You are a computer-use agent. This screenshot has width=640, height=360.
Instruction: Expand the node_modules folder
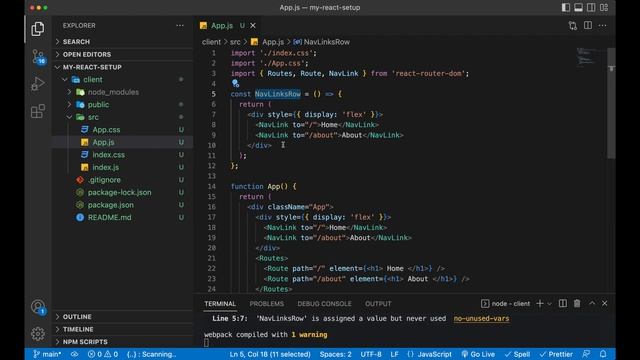pos(122,92)
